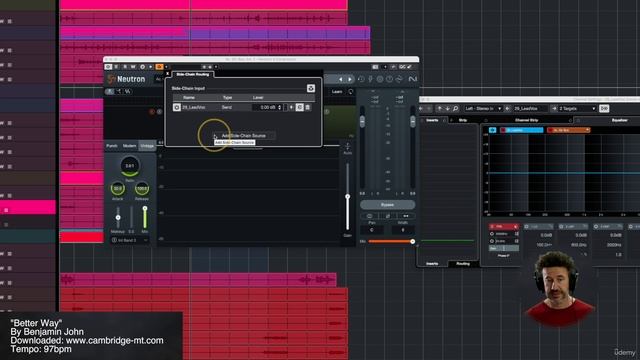The width and height of the screenshot is (640, 360).
Task: Click the Attack knob in Neutron
Action: pyautogui.click(x=118, y=189)
